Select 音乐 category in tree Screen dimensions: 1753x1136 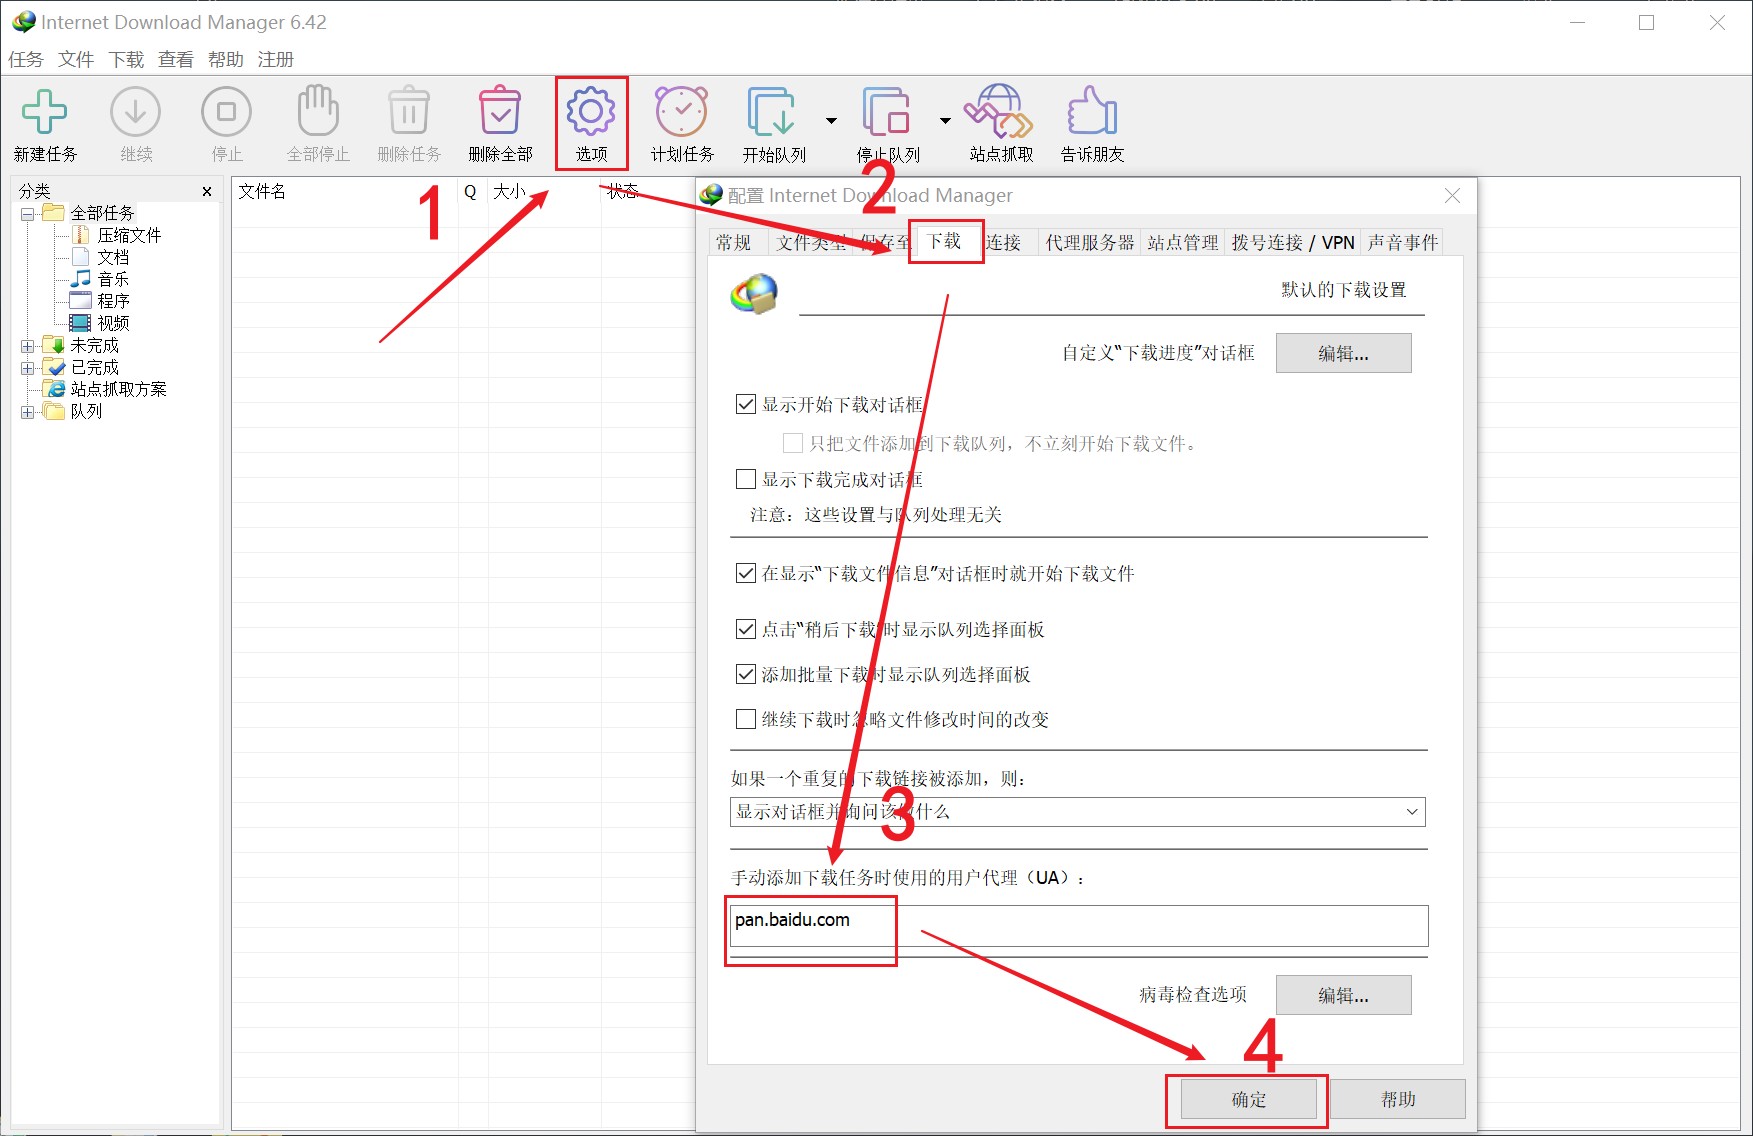tap(113, 279)
